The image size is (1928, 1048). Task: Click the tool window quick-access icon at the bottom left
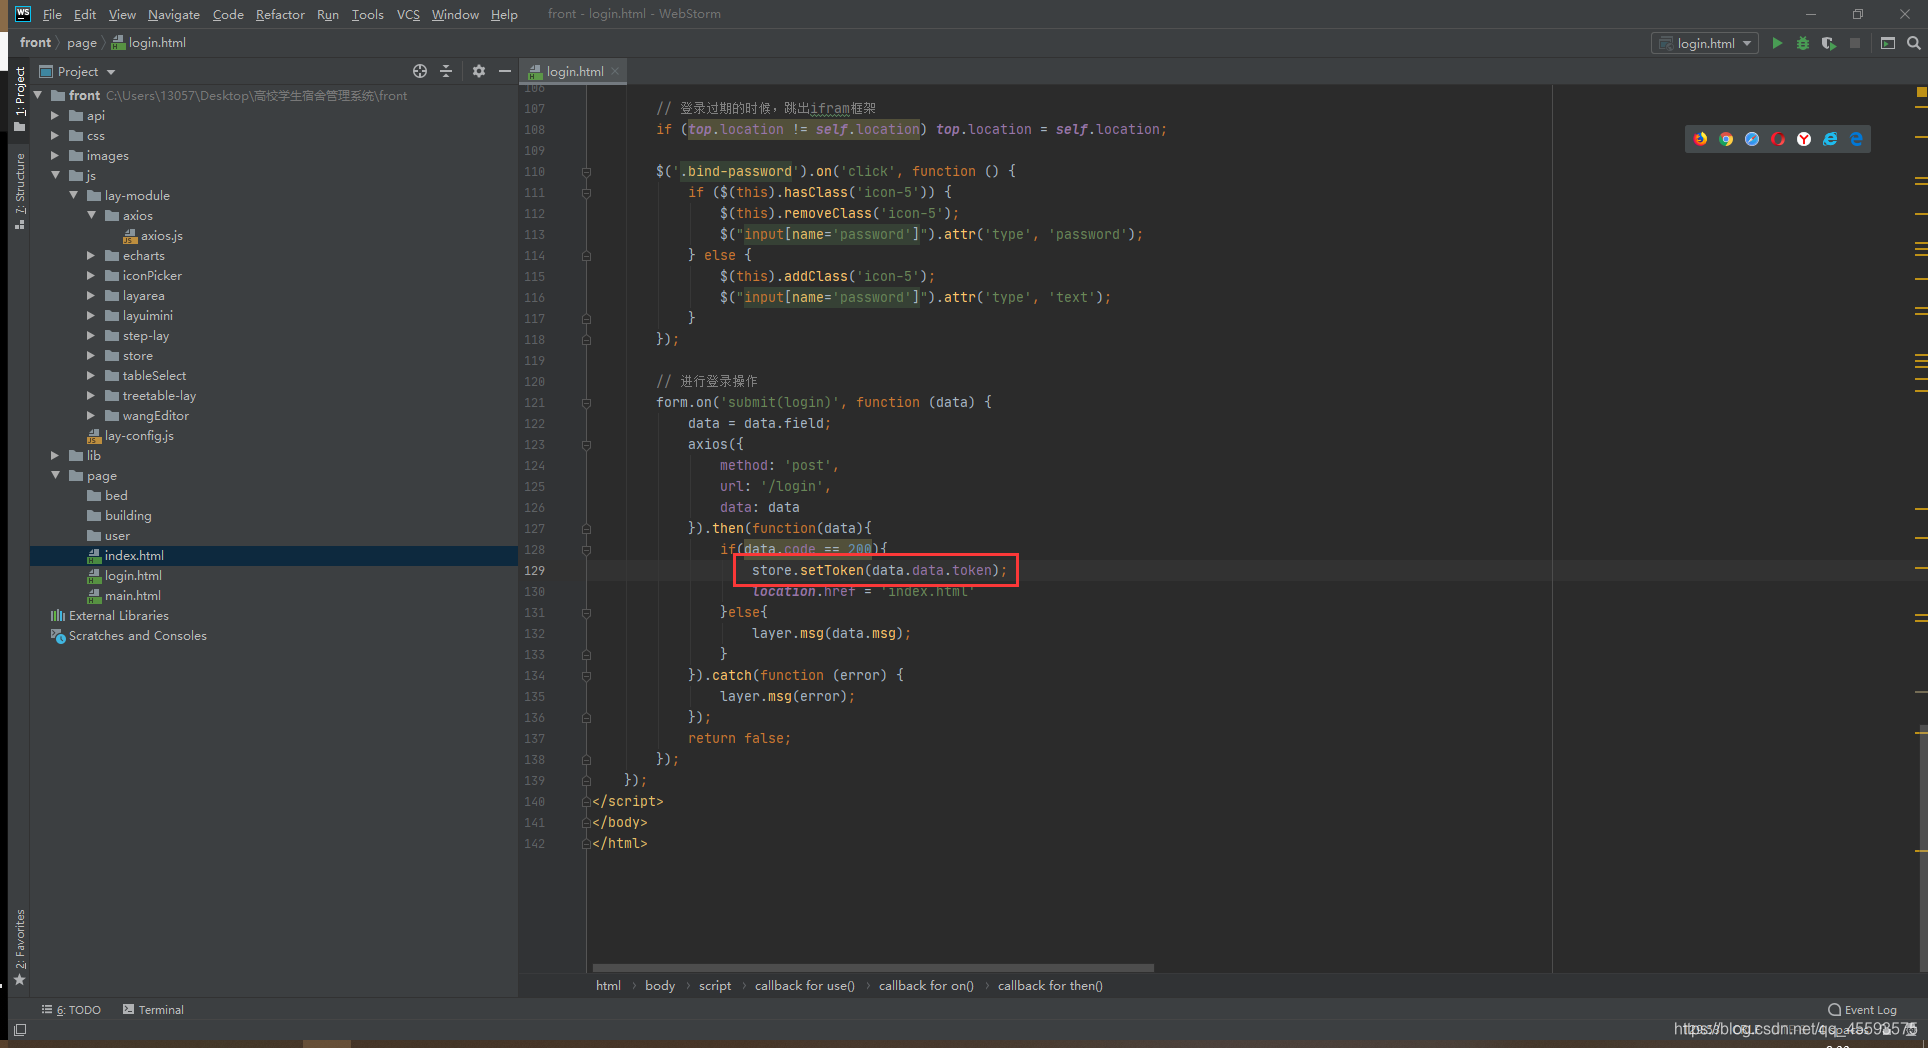tap(19, 1029)
